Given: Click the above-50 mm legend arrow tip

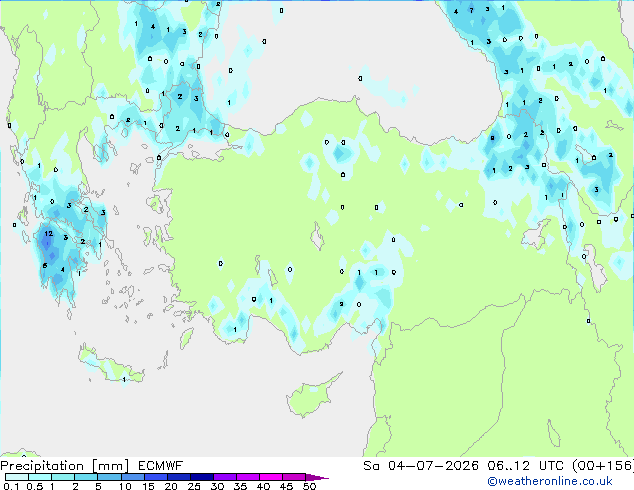Looking at the screenshot, I should click(317, 477).
